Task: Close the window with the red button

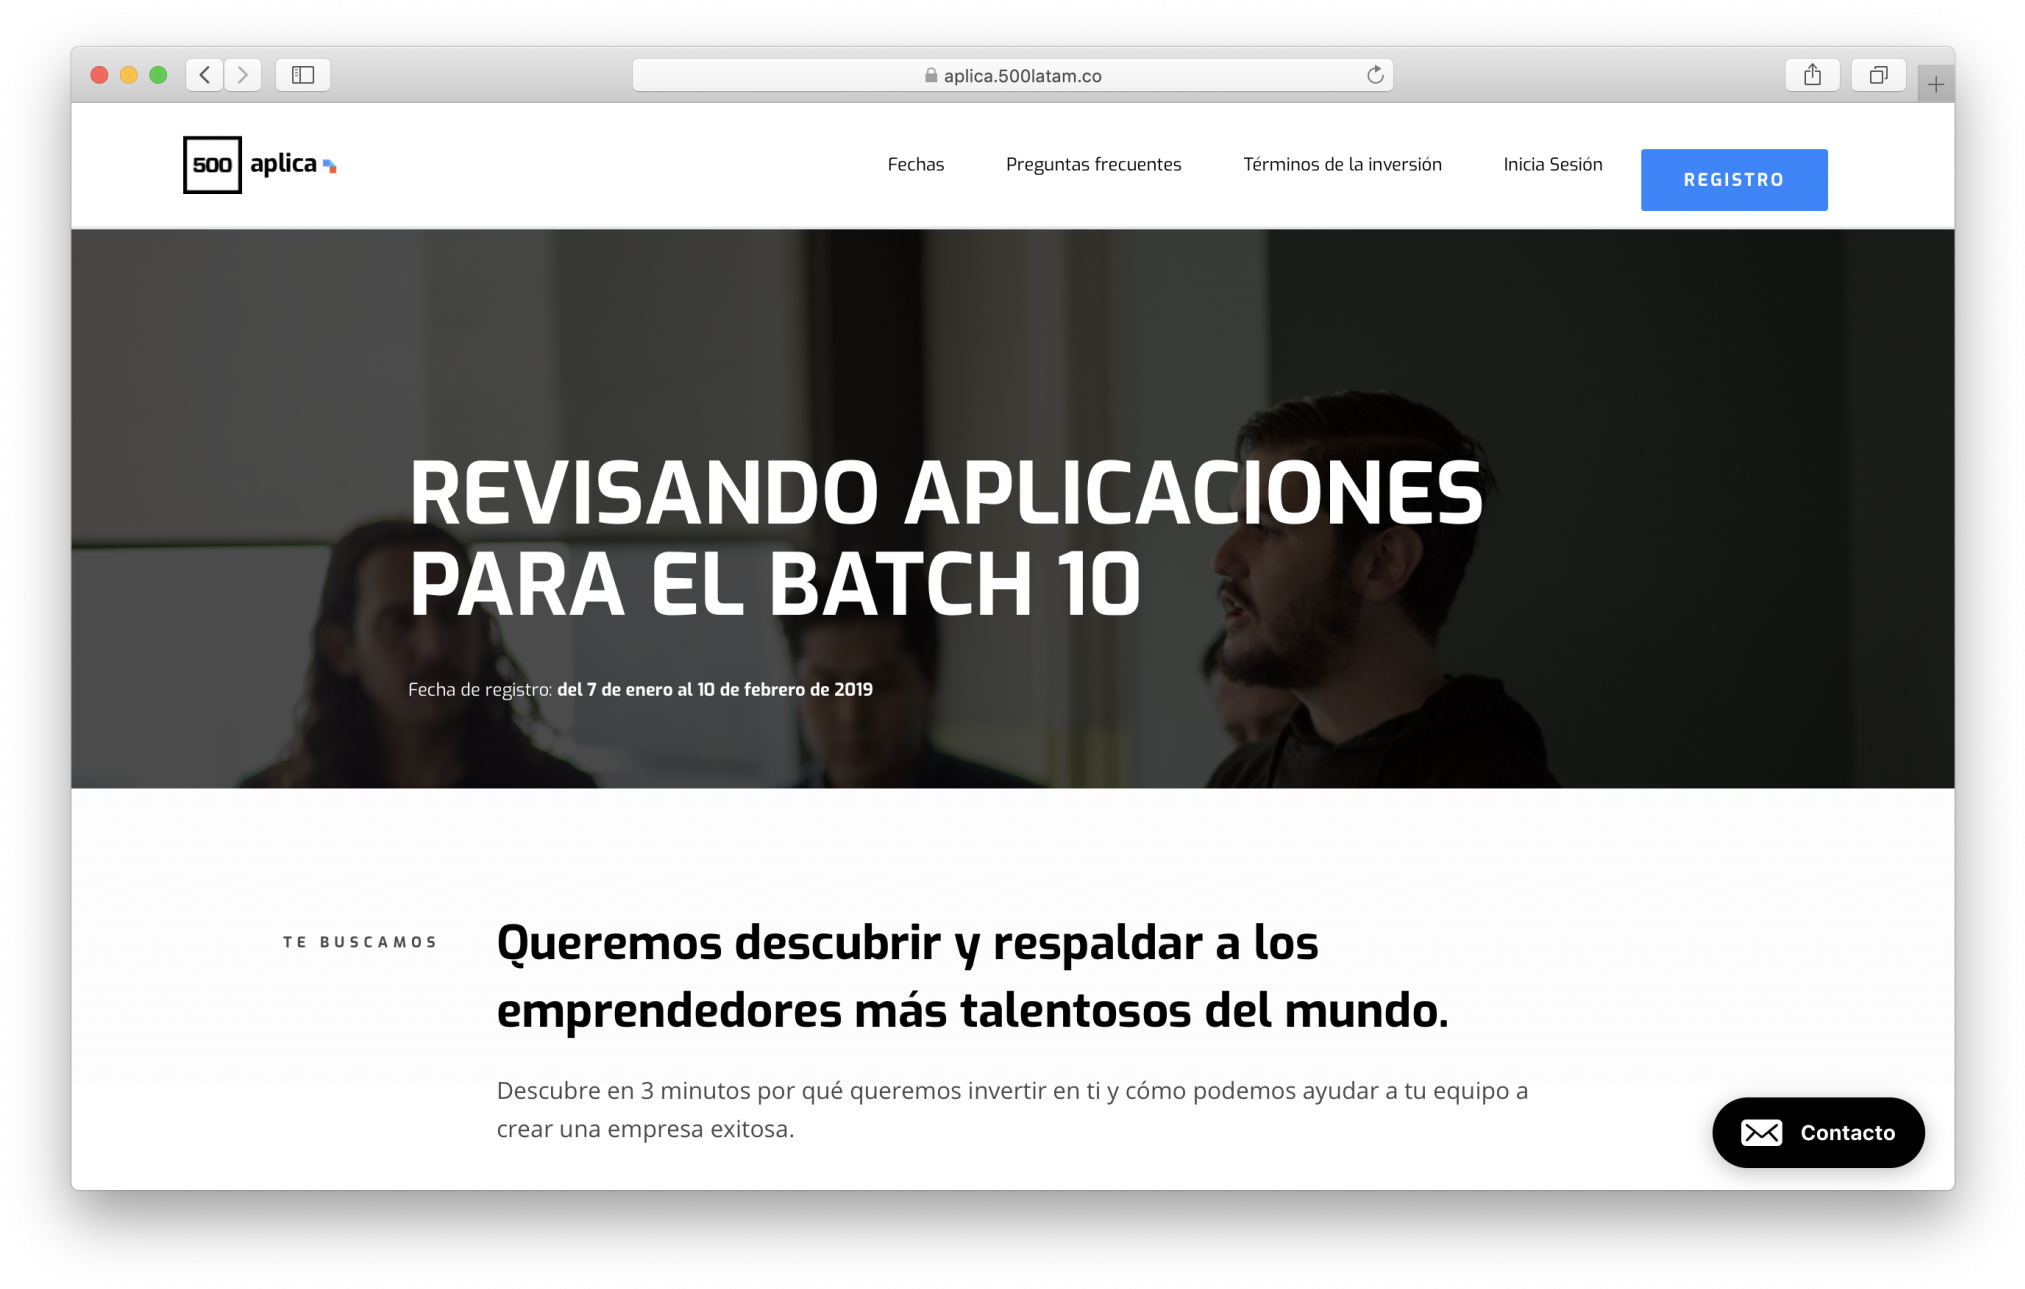Action: pos(99,75)
